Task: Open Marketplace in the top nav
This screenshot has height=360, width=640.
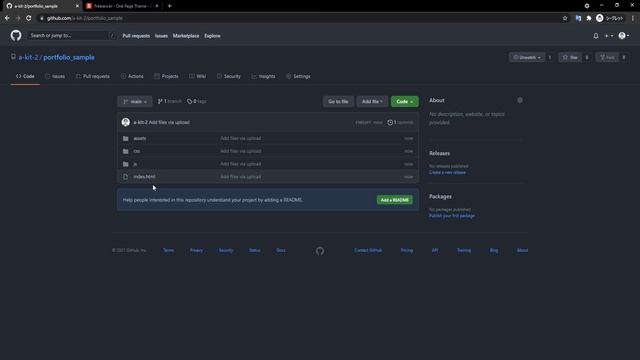Action: pyautogui.click(x=186, y=36)
